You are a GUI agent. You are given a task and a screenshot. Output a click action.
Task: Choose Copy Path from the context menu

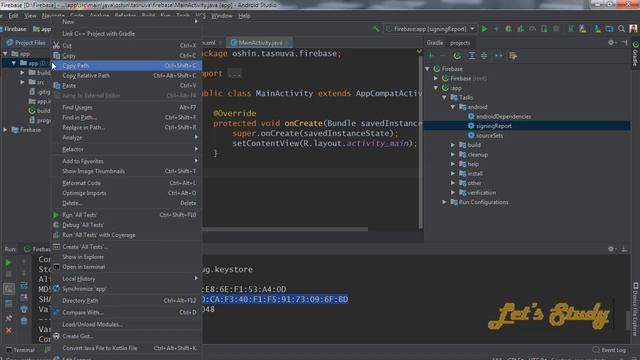(x=127, y=66)
